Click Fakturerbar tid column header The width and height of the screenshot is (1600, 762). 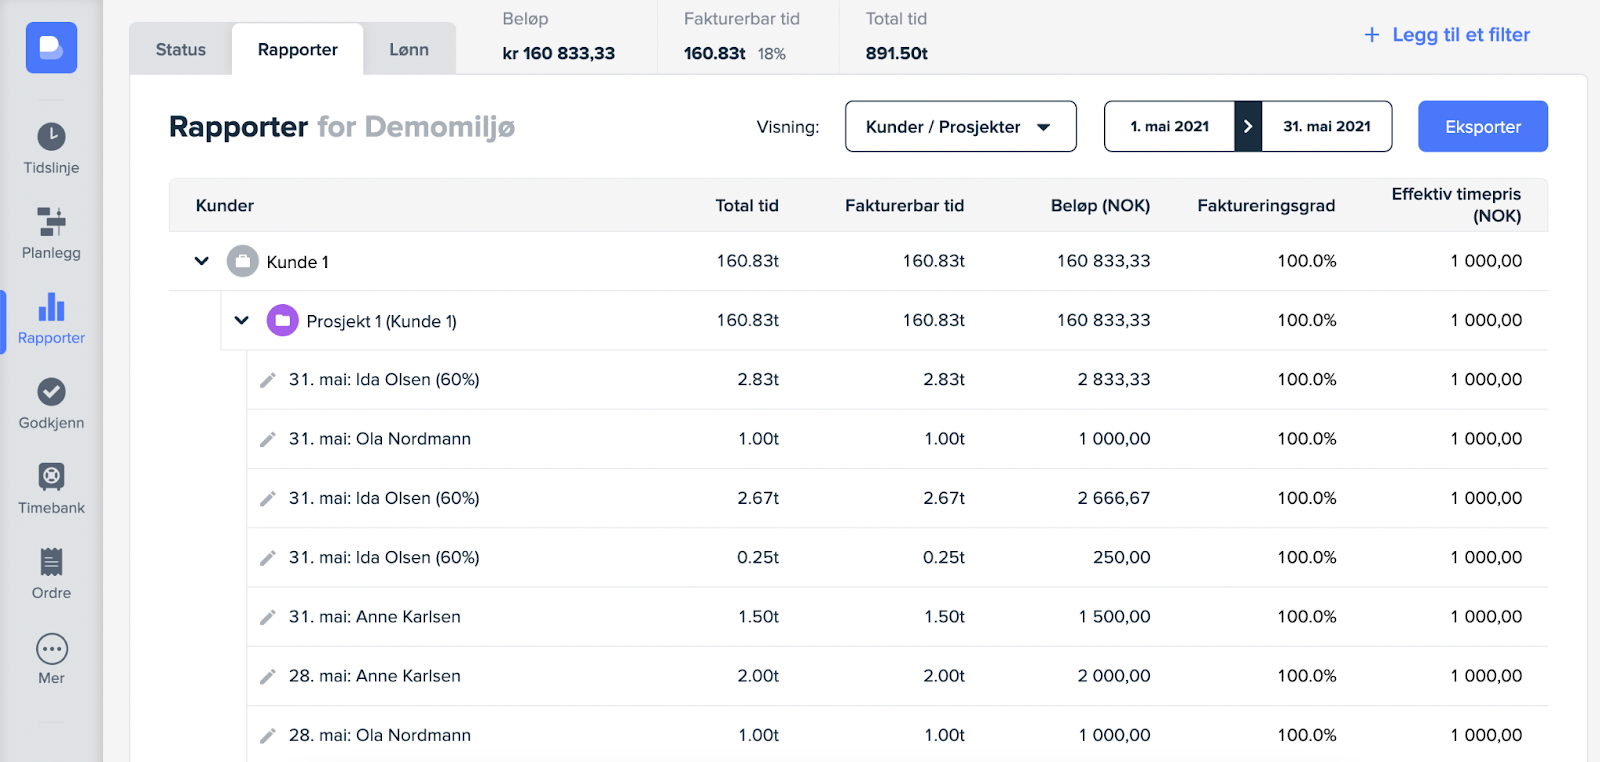(x=905, y=205)
